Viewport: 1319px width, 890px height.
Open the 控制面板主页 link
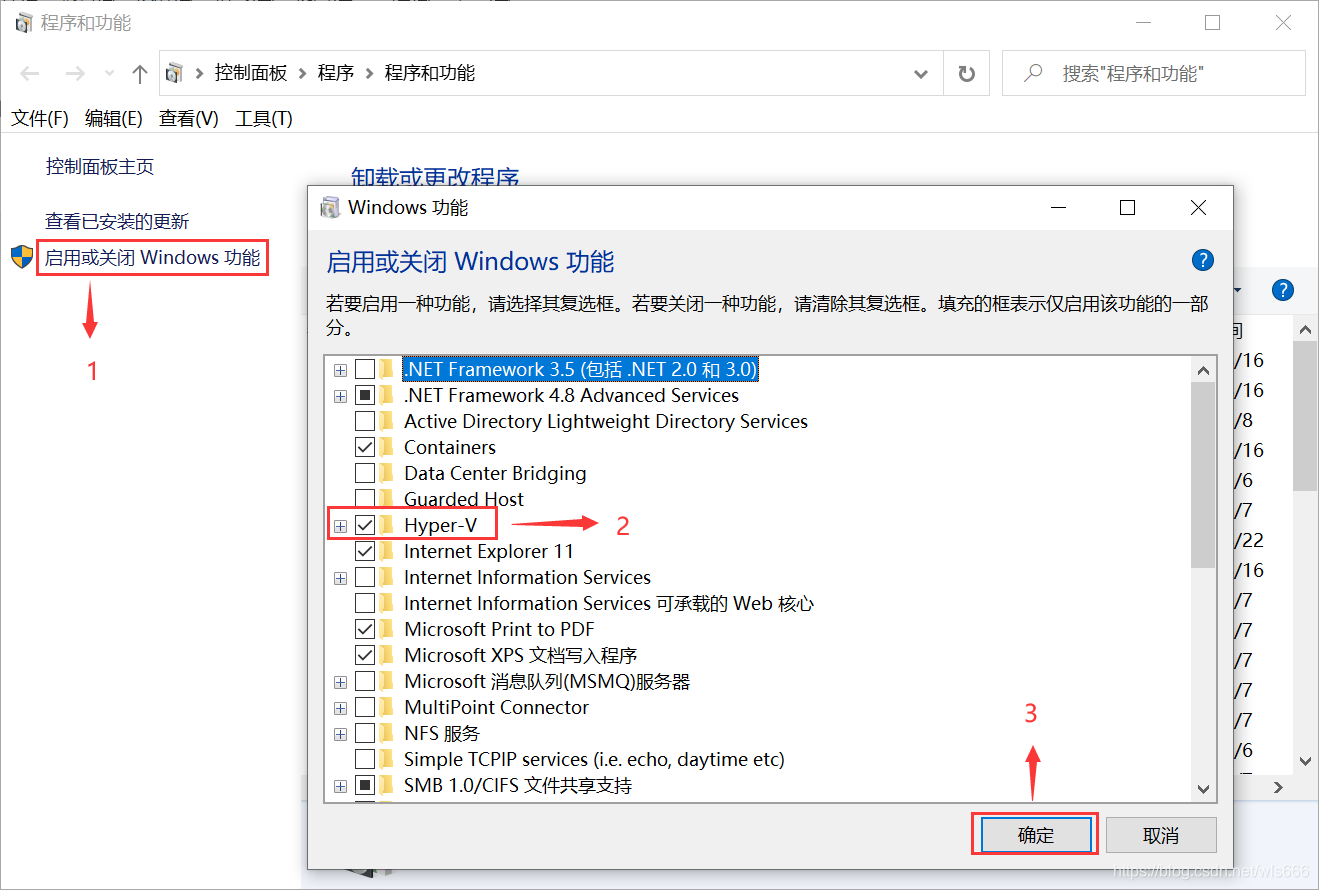[100, 167]
